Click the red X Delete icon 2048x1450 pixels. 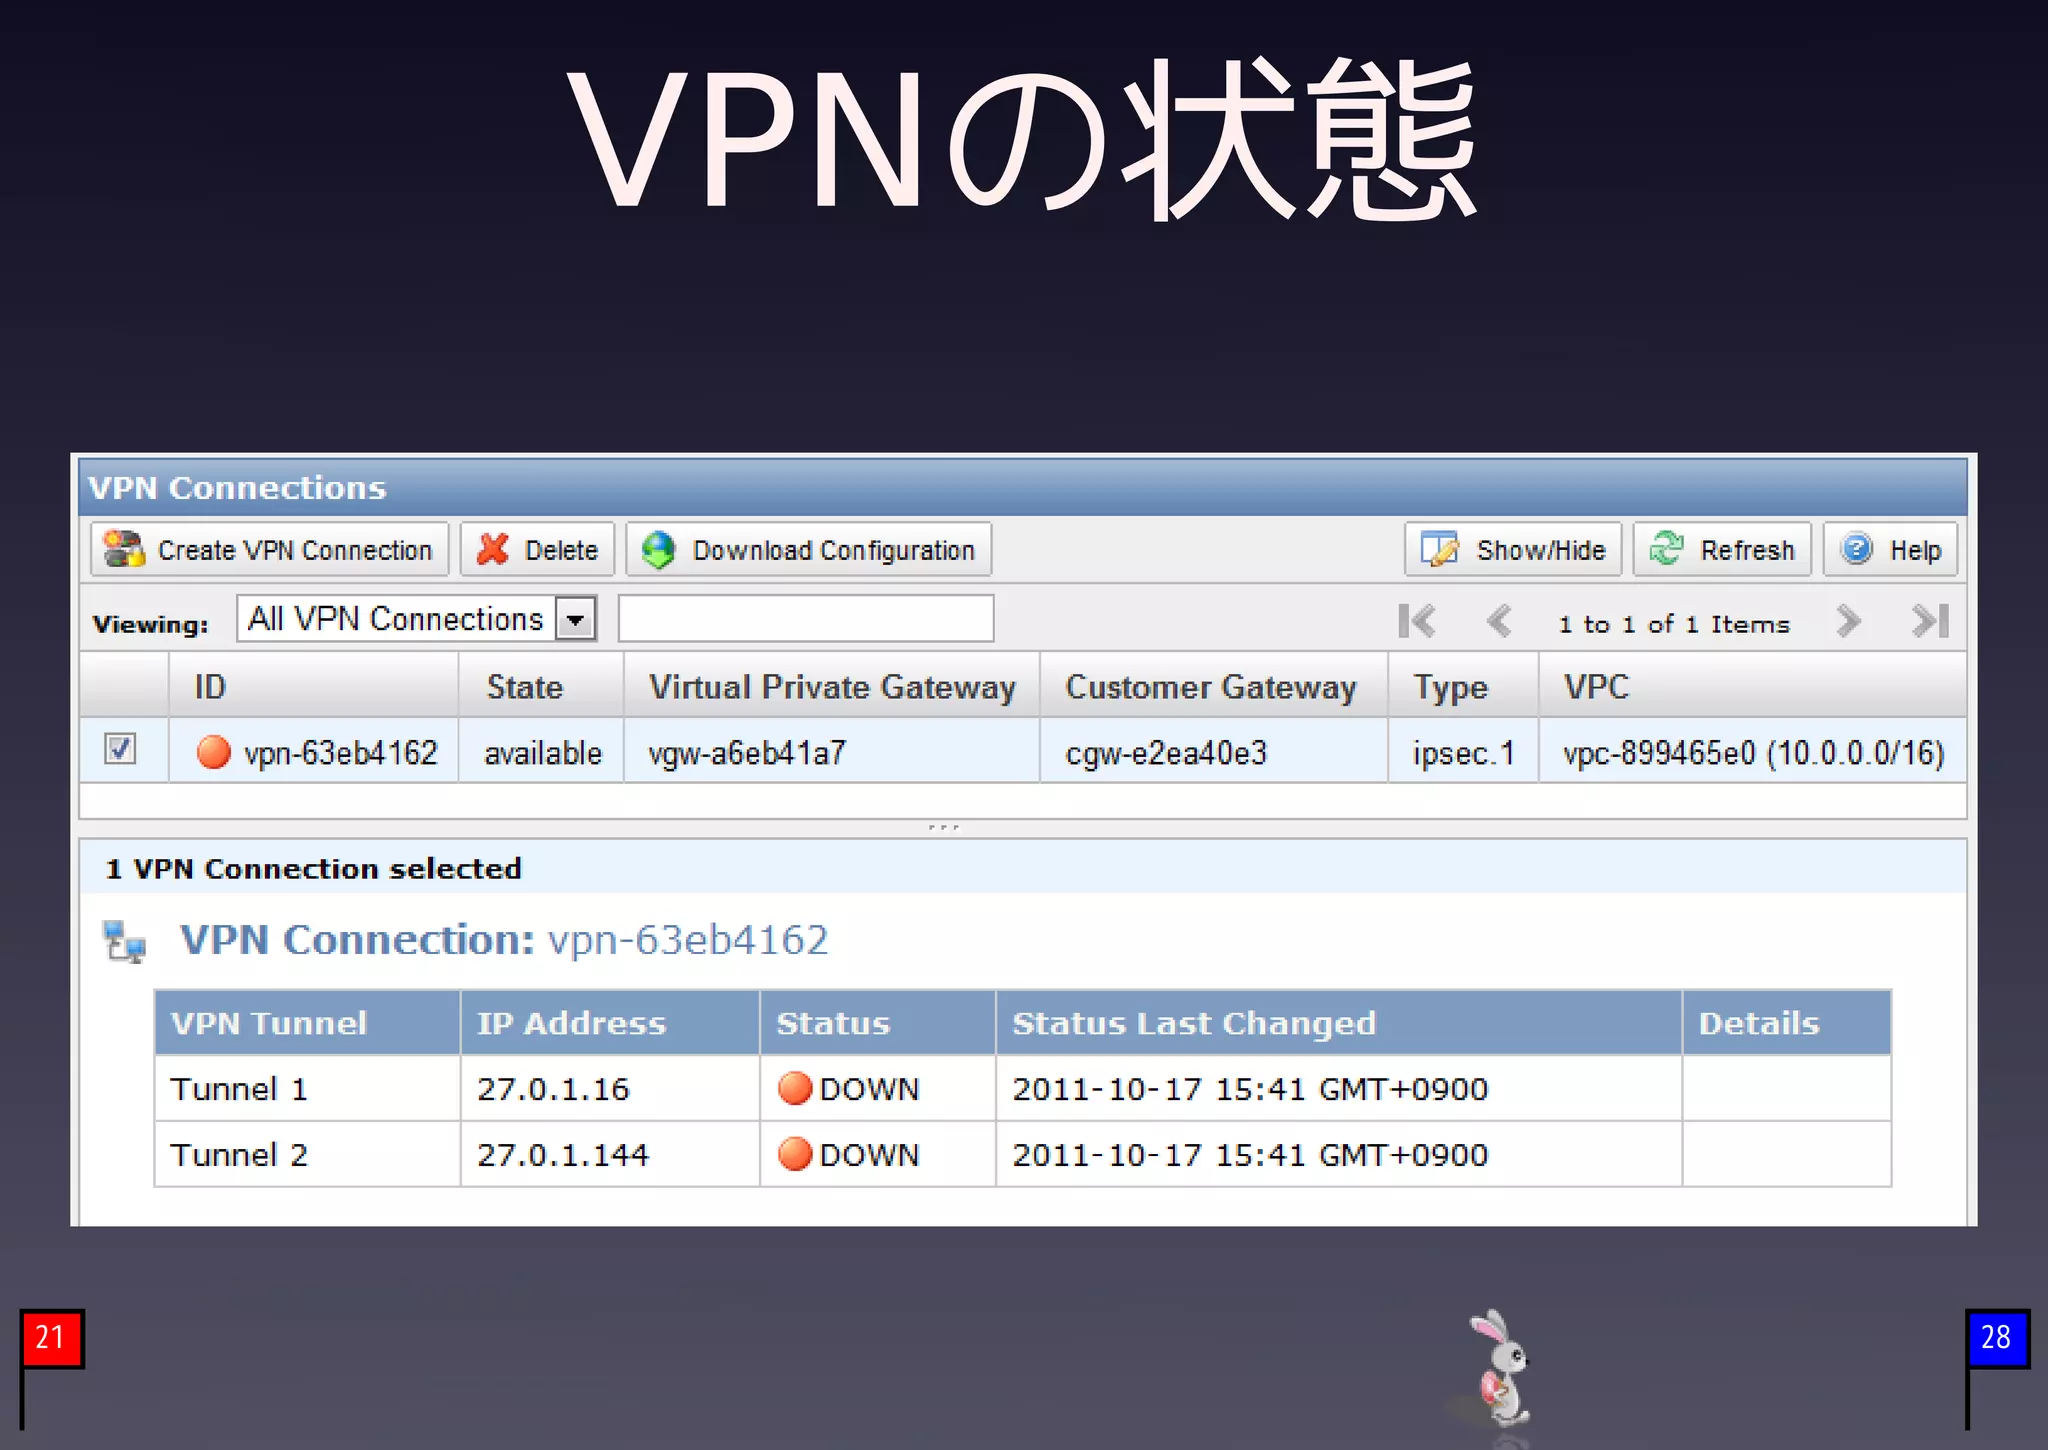pos(493,549)
